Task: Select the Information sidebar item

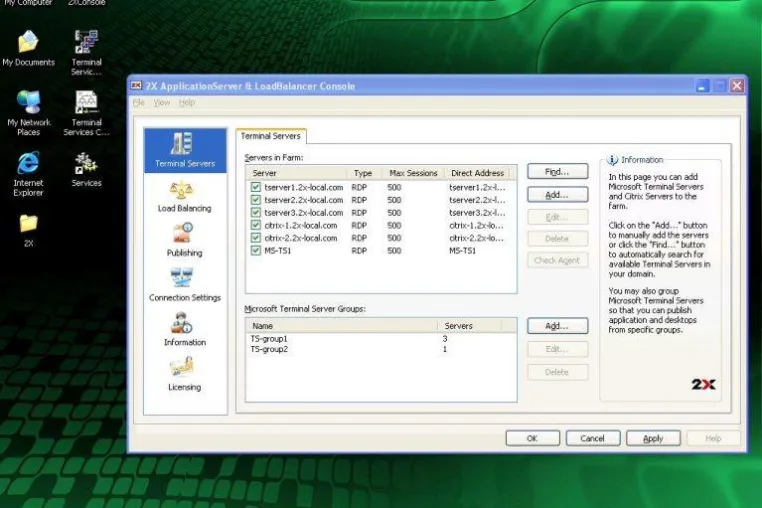Action: [185, 329]
